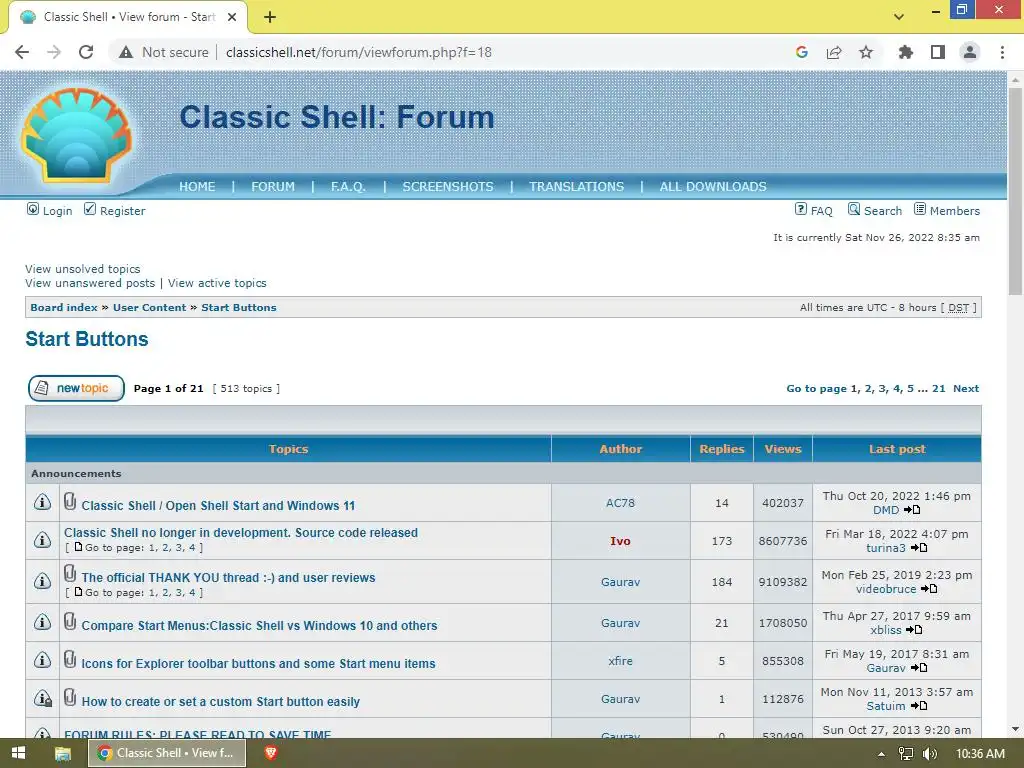This screenshot has height=768, width=1024.
Task: Open 'Classic Shell no longer in development' topic
Action: [241, 533]
